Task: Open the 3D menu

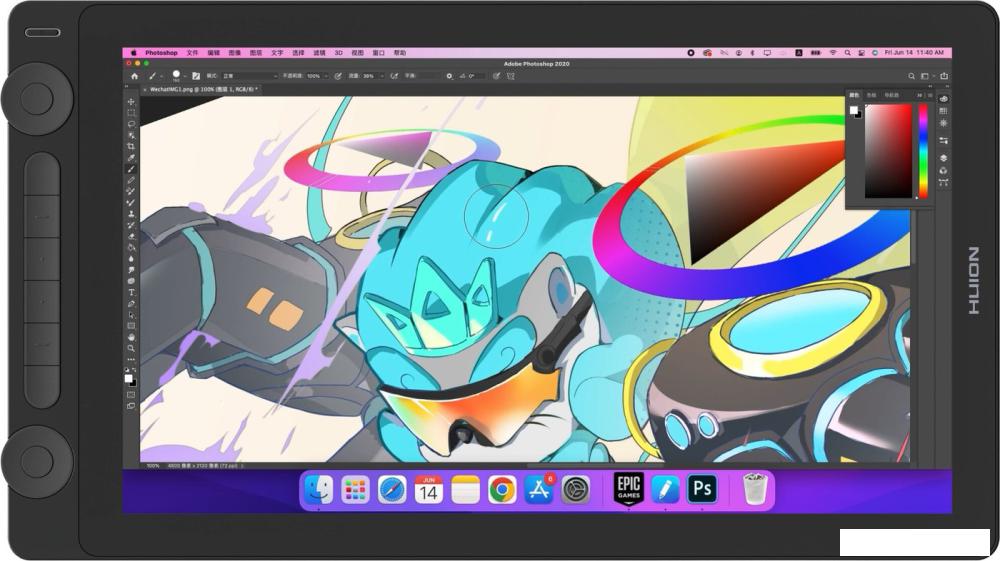Action: click(338, 53)
